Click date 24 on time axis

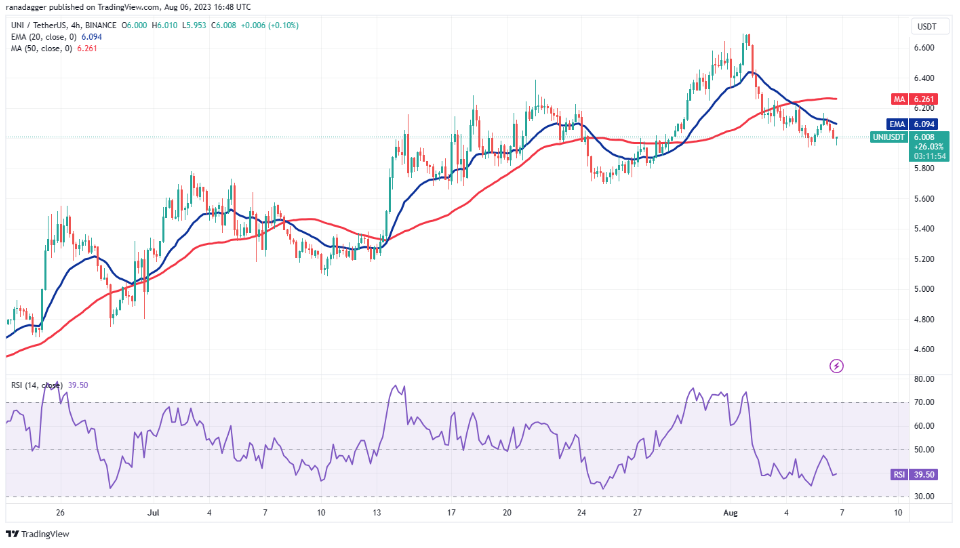pos(582,512)
